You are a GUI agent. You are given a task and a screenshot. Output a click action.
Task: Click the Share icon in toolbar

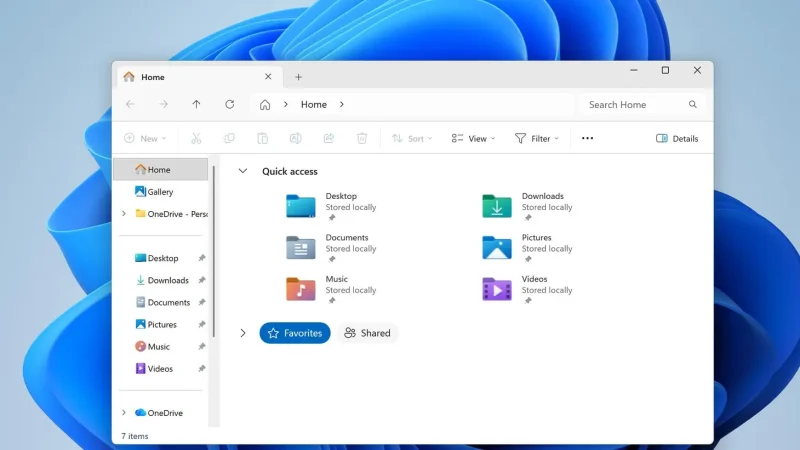click(329, 138)
